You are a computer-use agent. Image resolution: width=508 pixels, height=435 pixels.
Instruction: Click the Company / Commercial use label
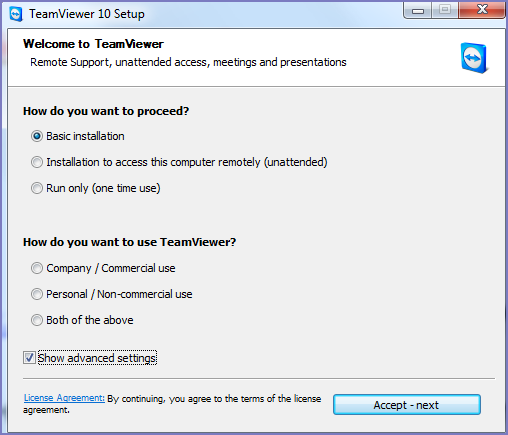point(111,268)
